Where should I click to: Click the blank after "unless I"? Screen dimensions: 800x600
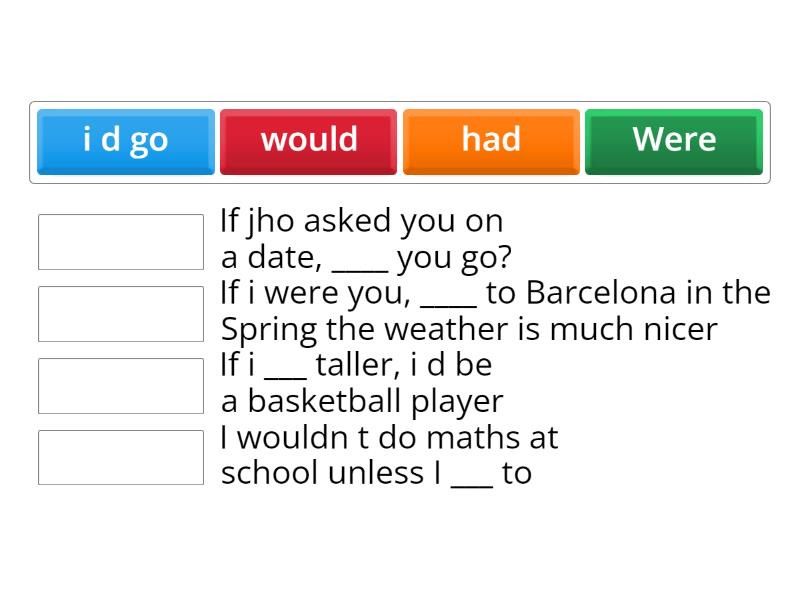click(x=472, y=478)
